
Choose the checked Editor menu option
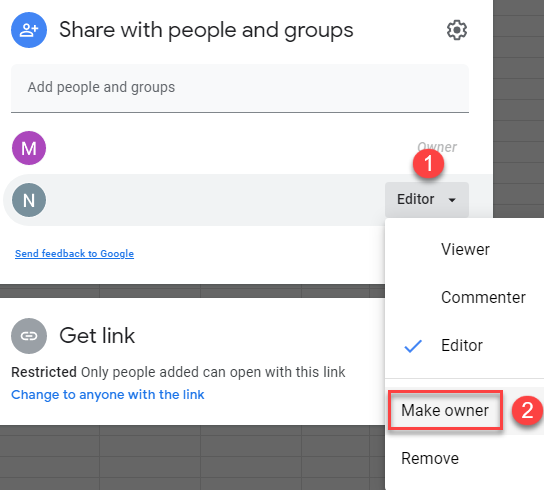(x=462, y=346)
